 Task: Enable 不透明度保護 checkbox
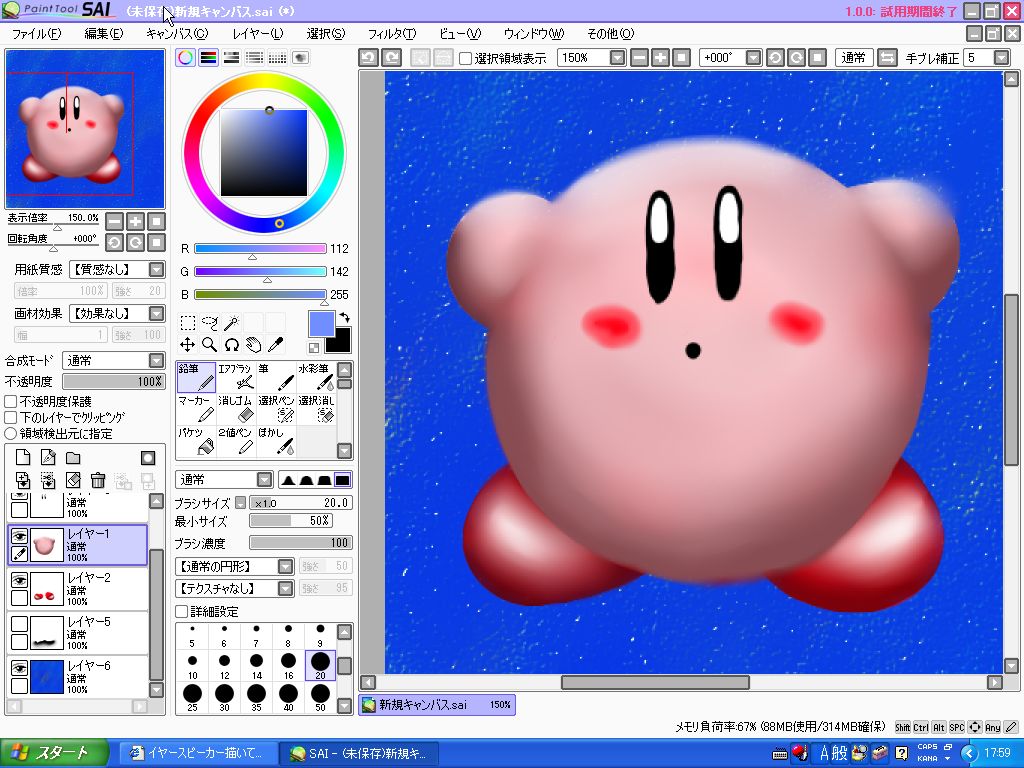click(x=11, y=402)
